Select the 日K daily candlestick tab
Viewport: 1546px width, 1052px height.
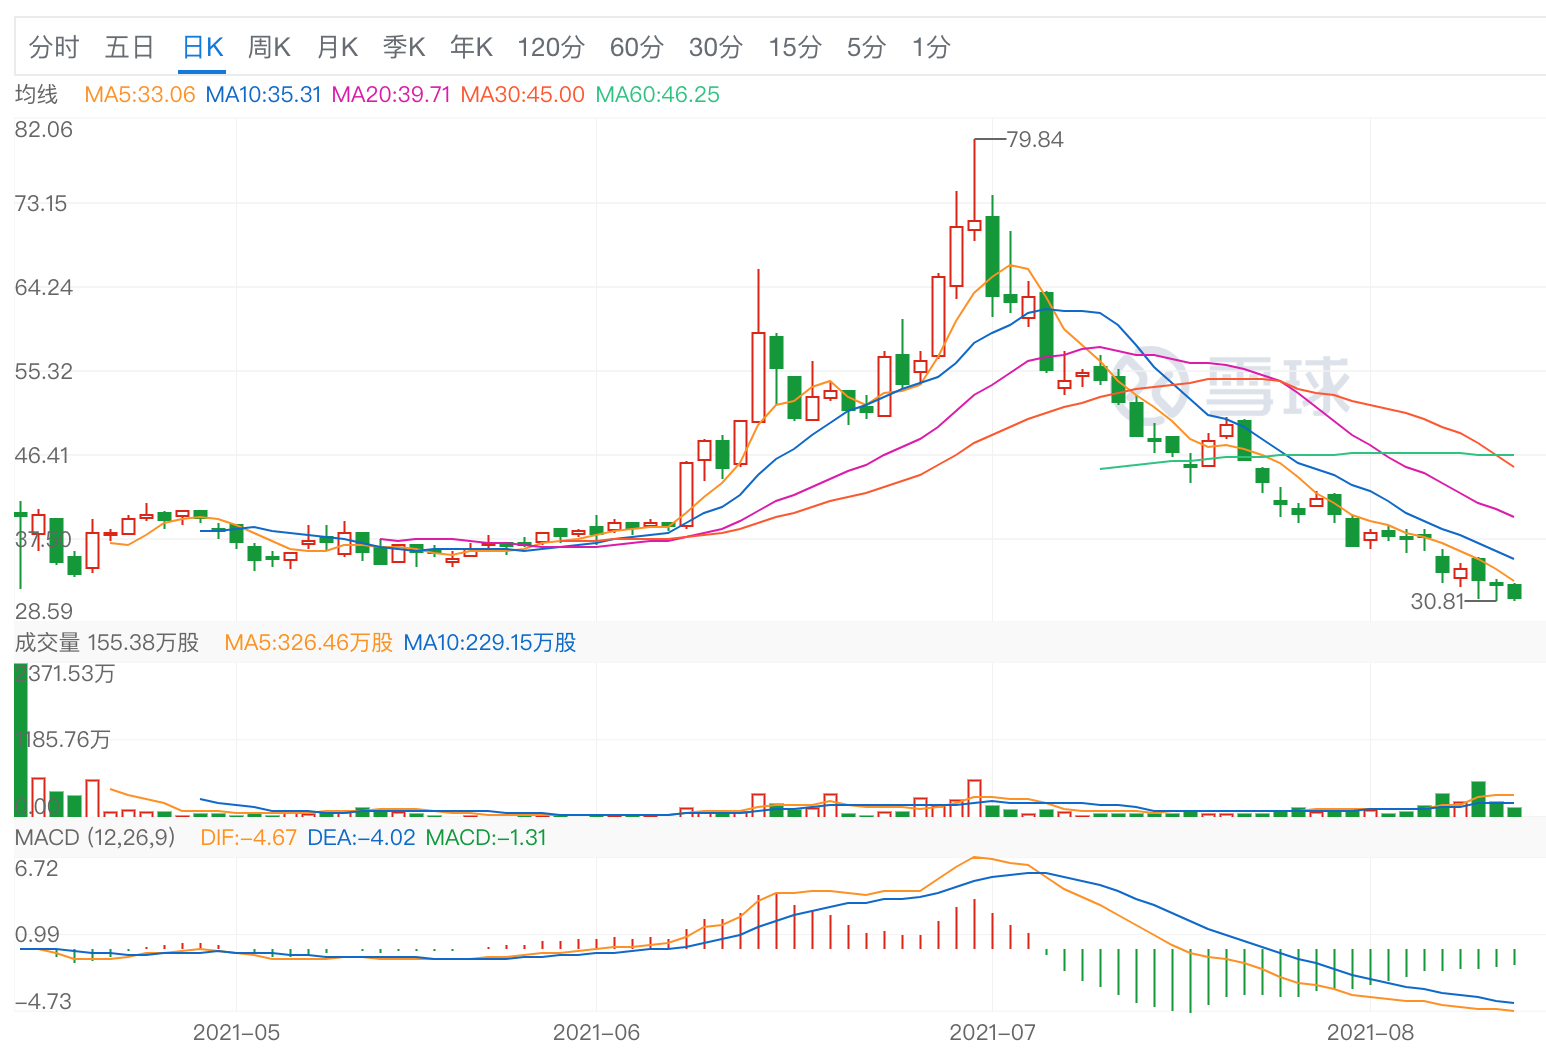click(202, 47)
